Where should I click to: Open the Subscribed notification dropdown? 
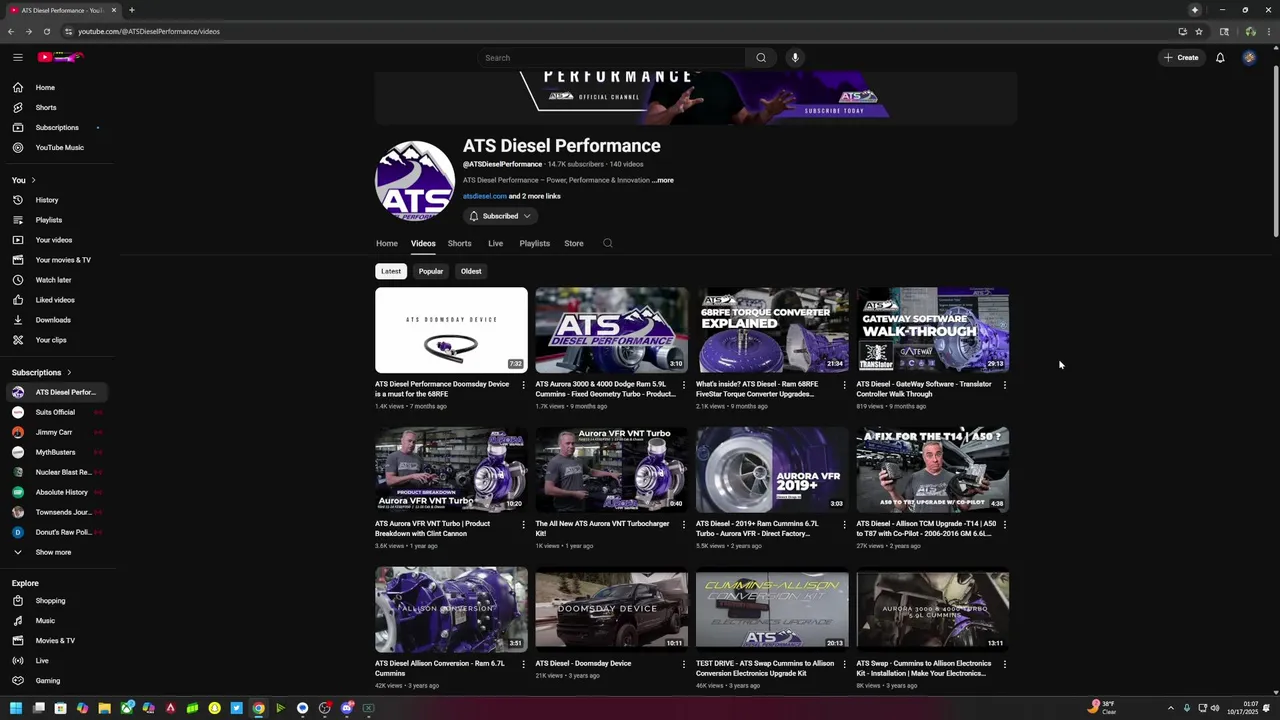pyautogui.click(x=500, y=216)
